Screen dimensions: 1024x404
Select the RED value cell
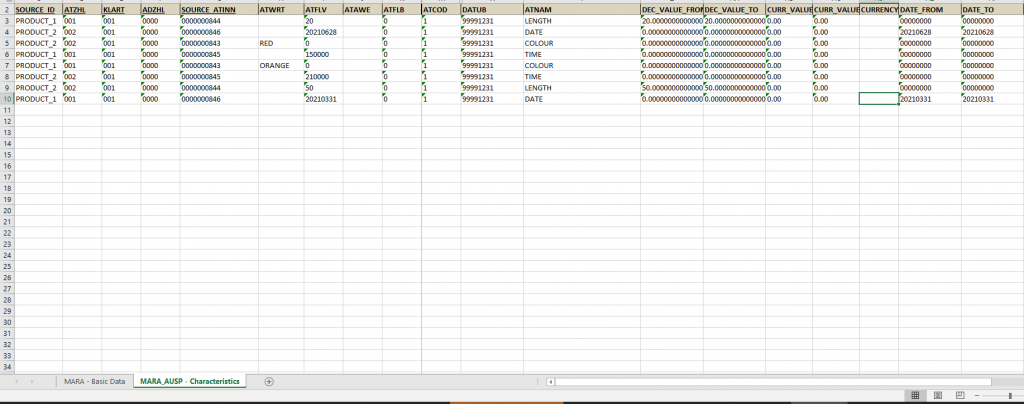click(281, 44)
